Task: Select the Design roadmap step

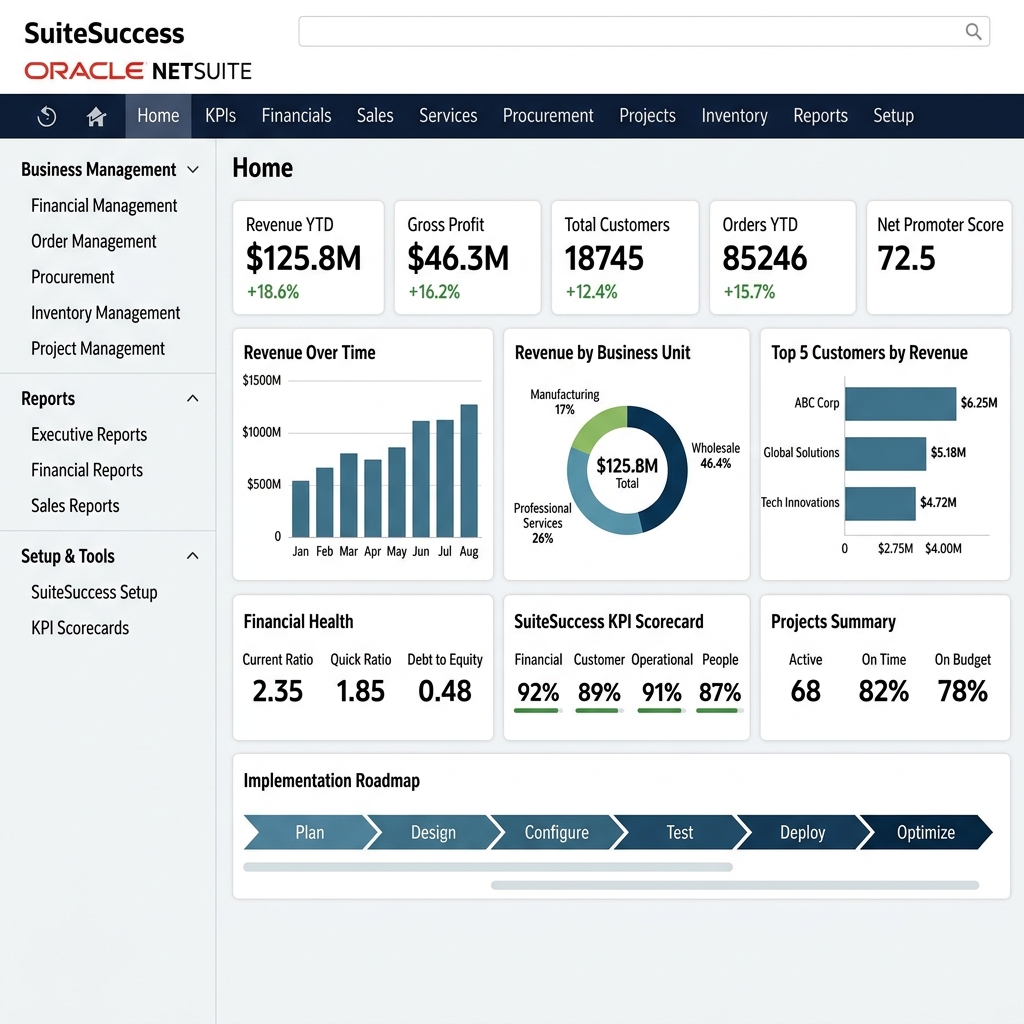Action: click(x=434, y=832)
